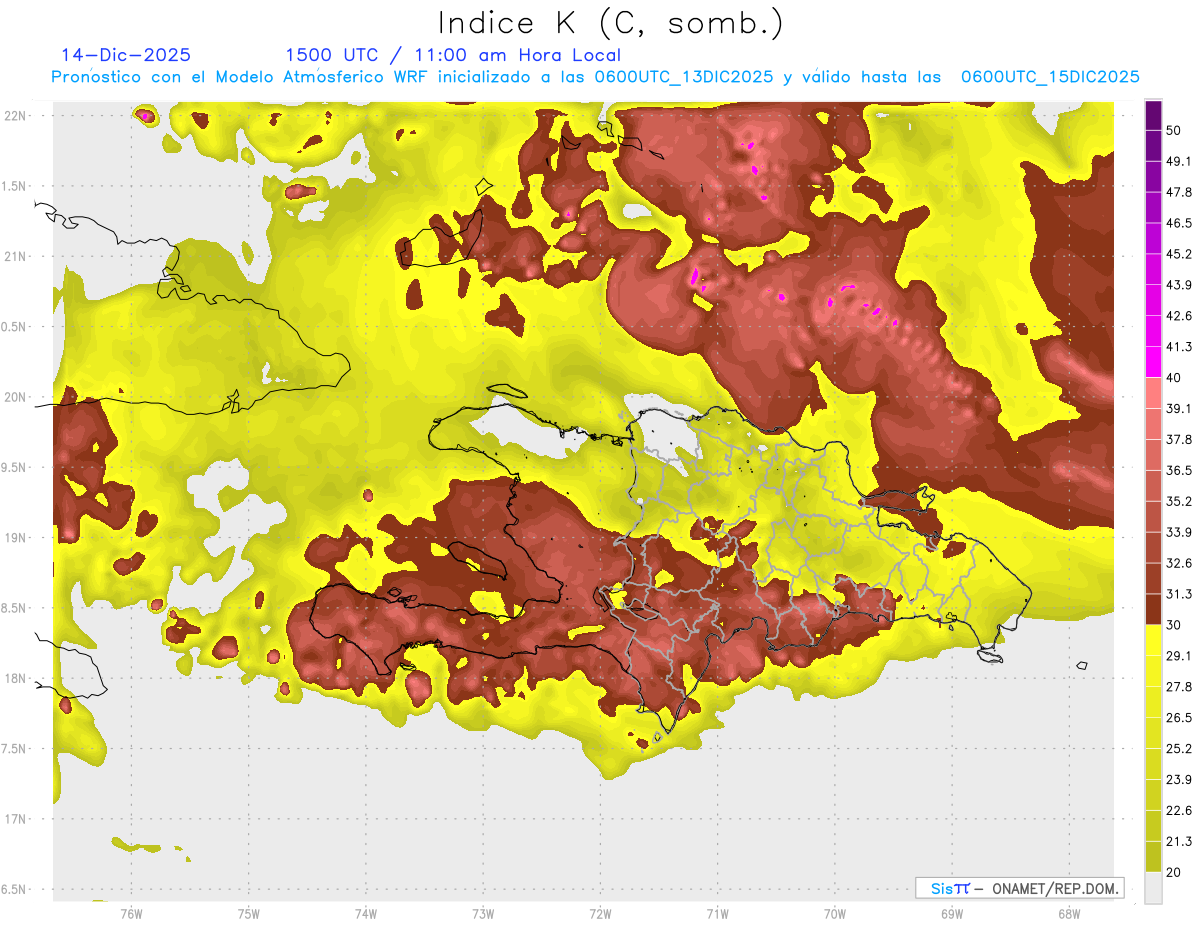Click the colorbar value "37.8"
Viewport: 1200px width, 927px height.
(1179, 439)
